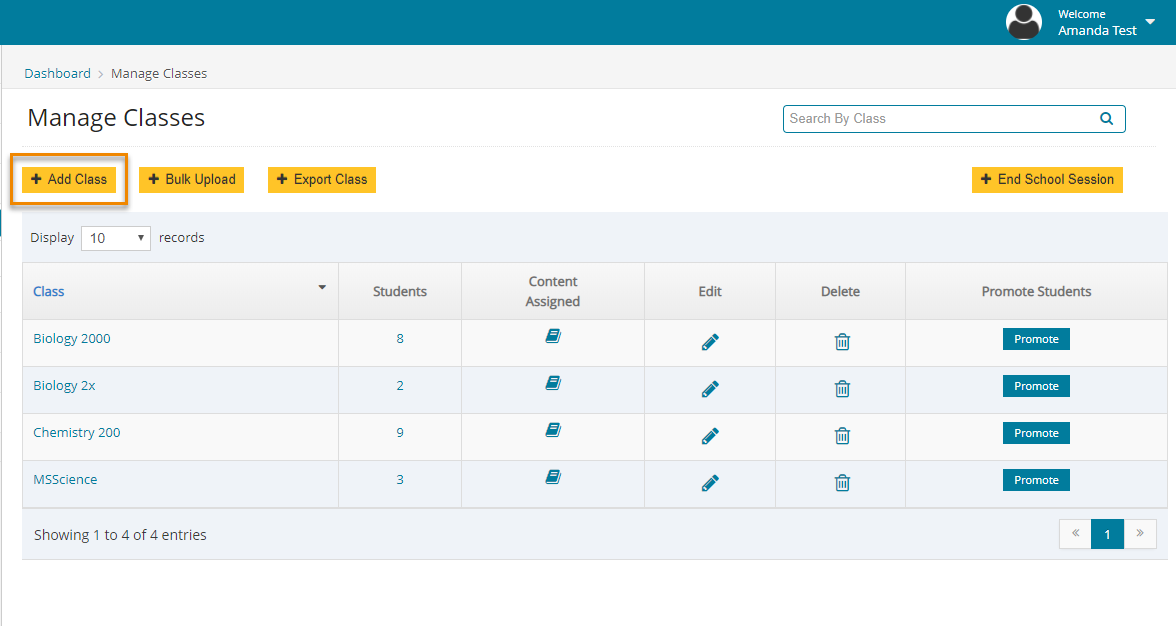This screenshot has width=1176, height=626.
Task: Click the Add Class button
Action: click(x=69, y=180)
